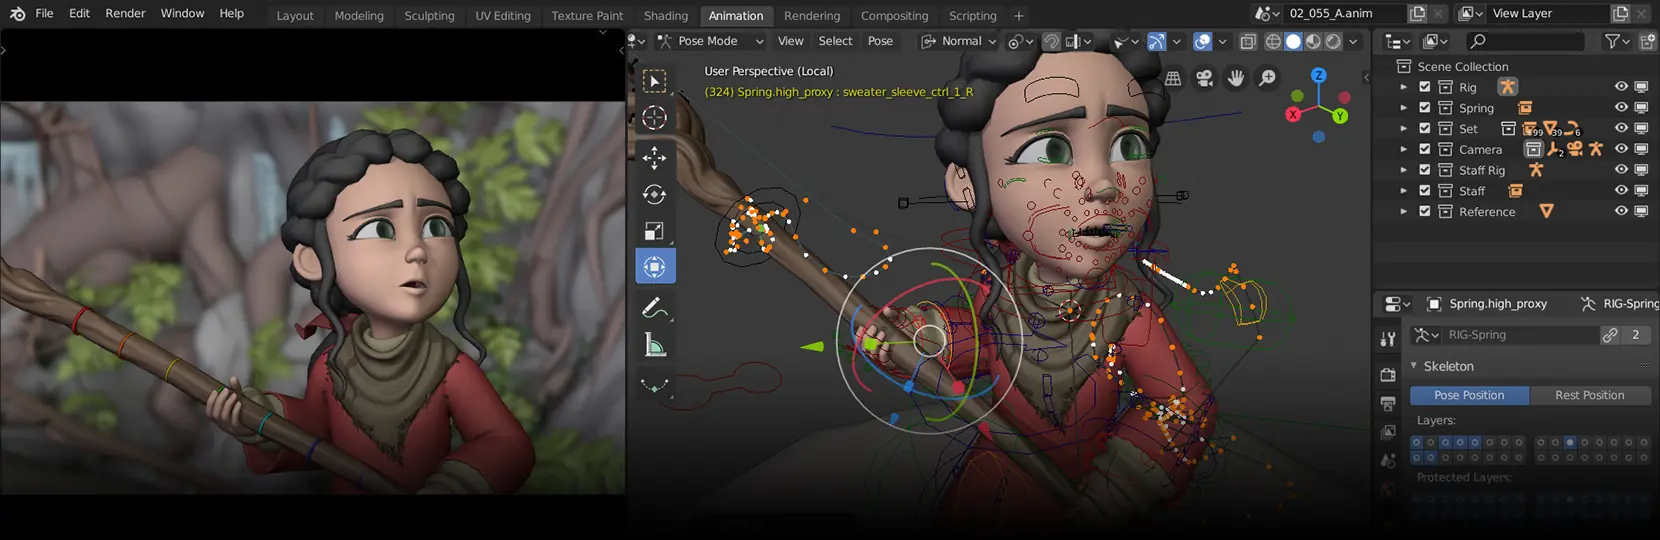The height and width of the screenshot is (540, 1660).
Task: Activate the Measure tool
Action: pos(655,346)
